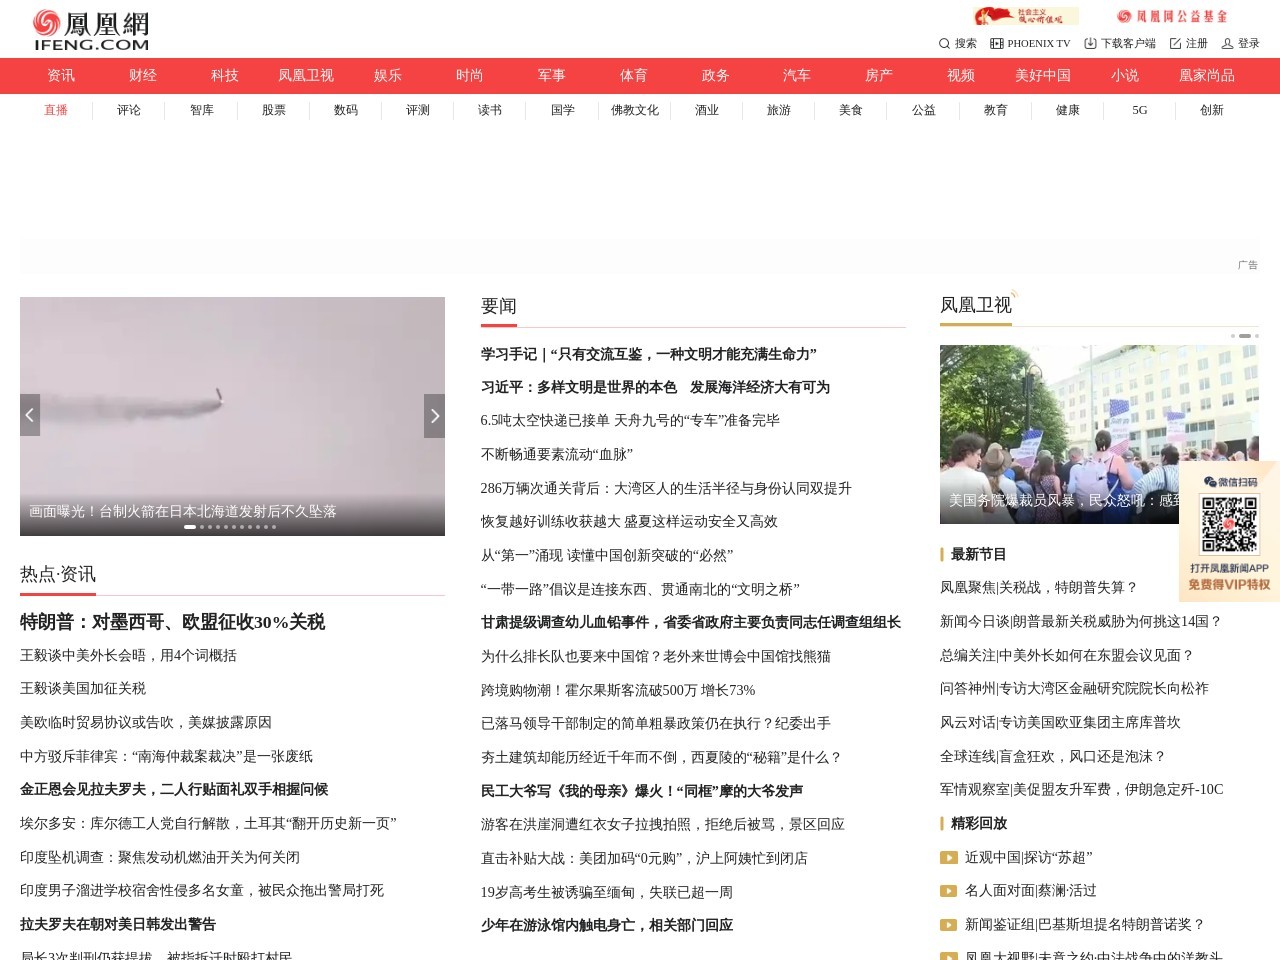The height and width of the screenshot is (960, 1280).
Task: Advance carousel with the right arrow
Action: click(x=434, y=415)
